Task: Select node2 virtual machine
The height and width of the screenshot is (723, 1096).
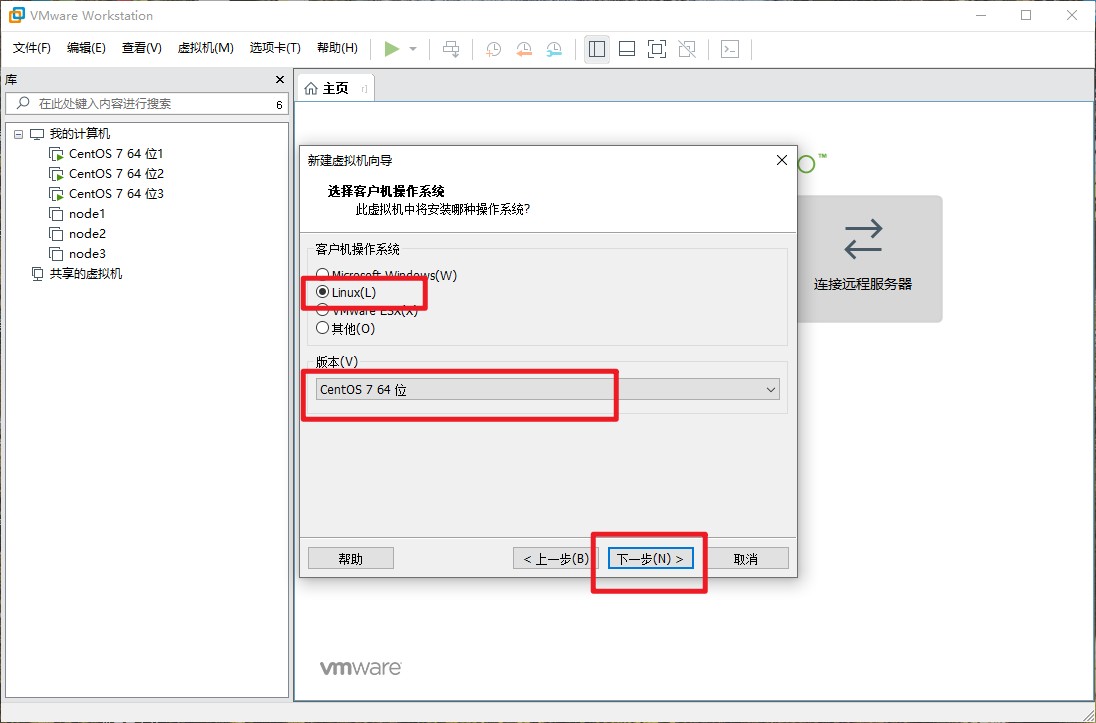Action: [x=87, y=234]
